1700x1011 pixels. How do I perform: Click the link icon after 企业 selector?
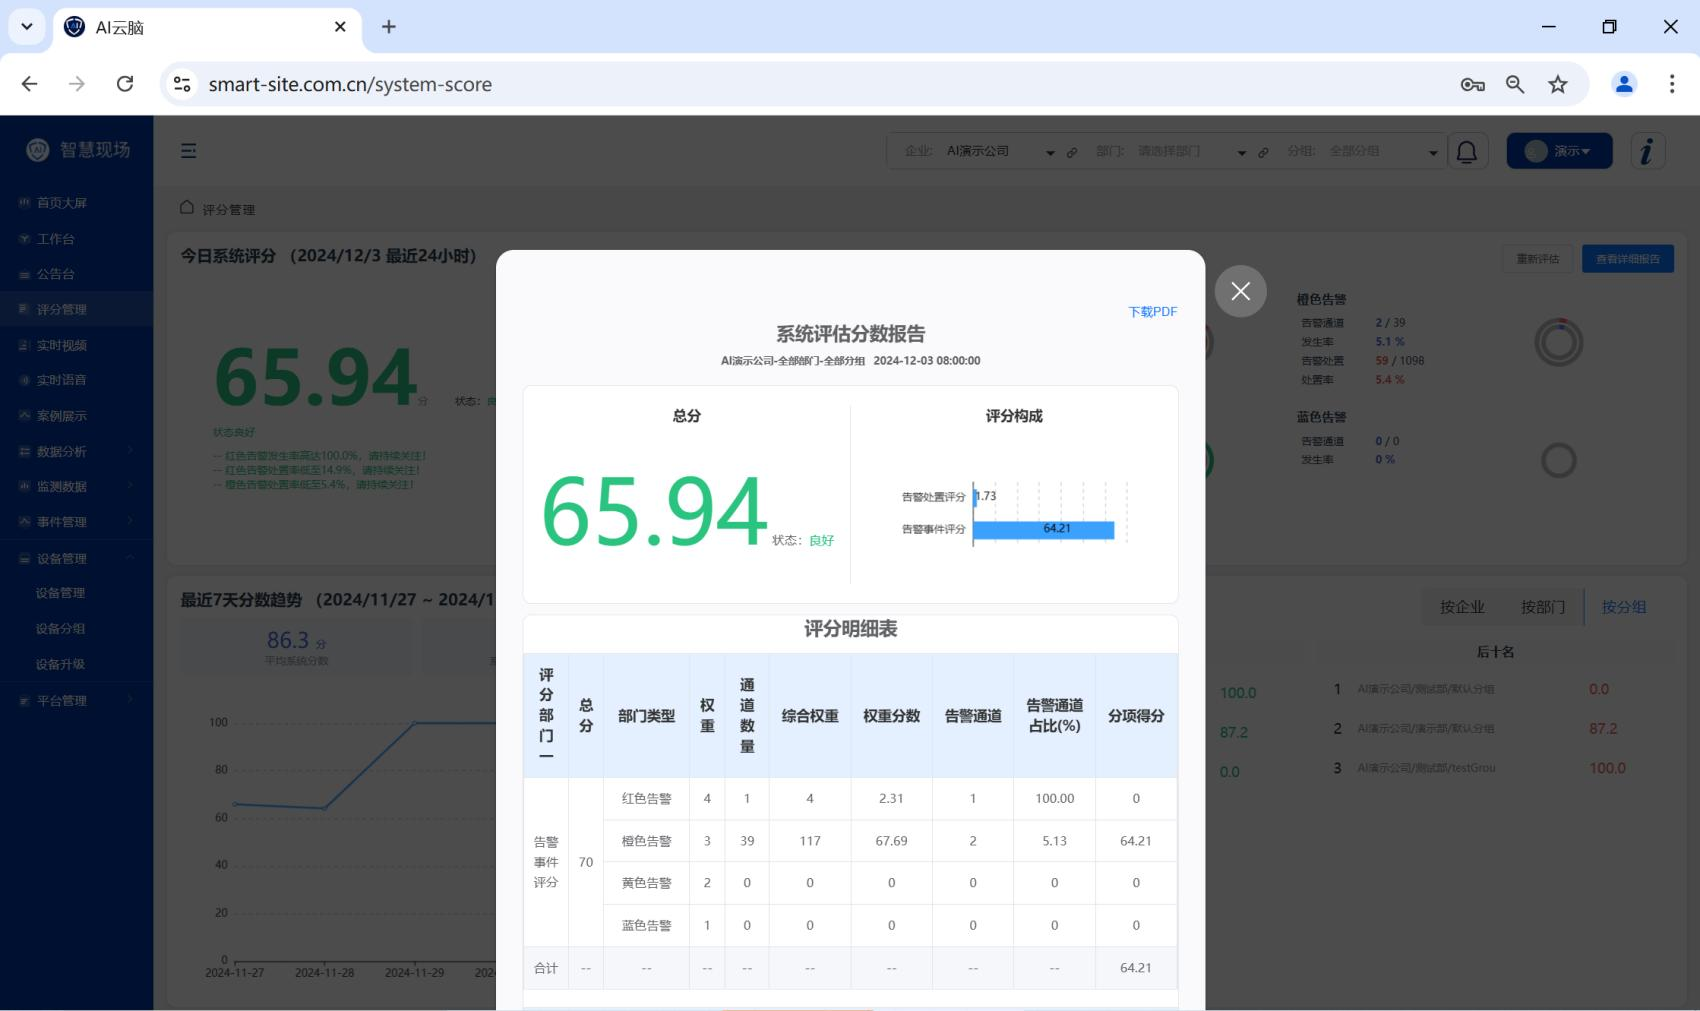(x=1071, y=153)
